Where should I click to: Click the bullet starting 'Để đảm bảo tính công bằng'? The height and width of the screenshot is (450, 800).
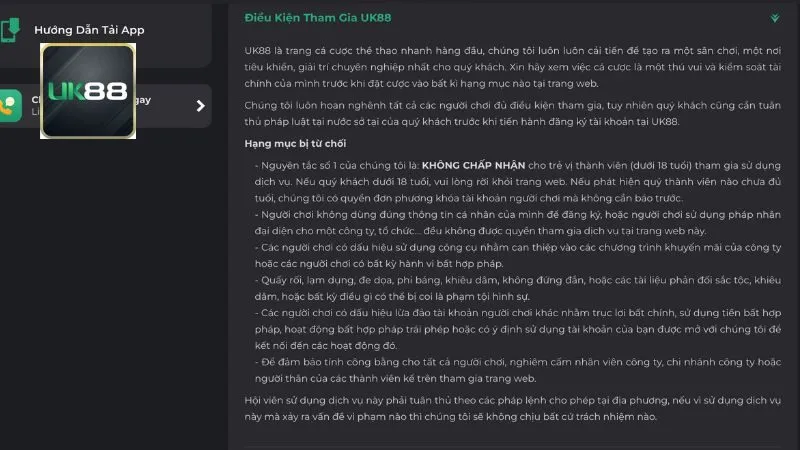coord(510,371)
